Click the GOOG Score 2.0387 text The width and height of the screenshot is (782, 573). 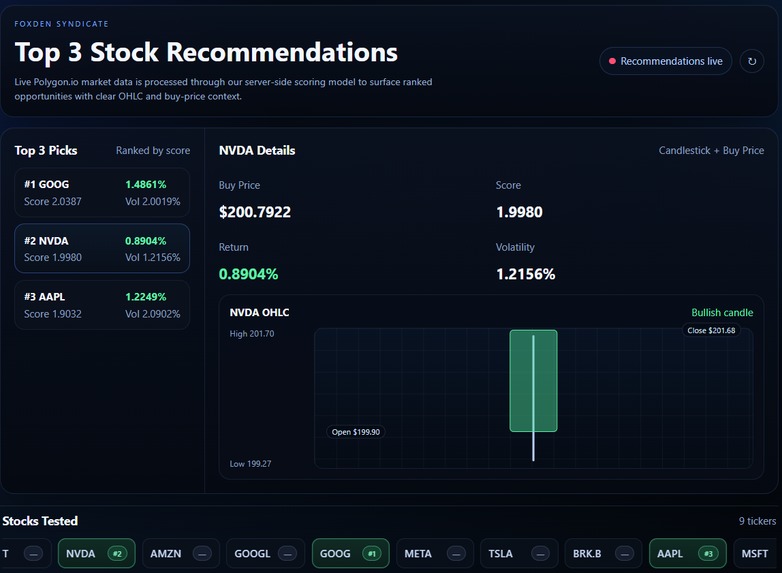[x=53, y=201]
